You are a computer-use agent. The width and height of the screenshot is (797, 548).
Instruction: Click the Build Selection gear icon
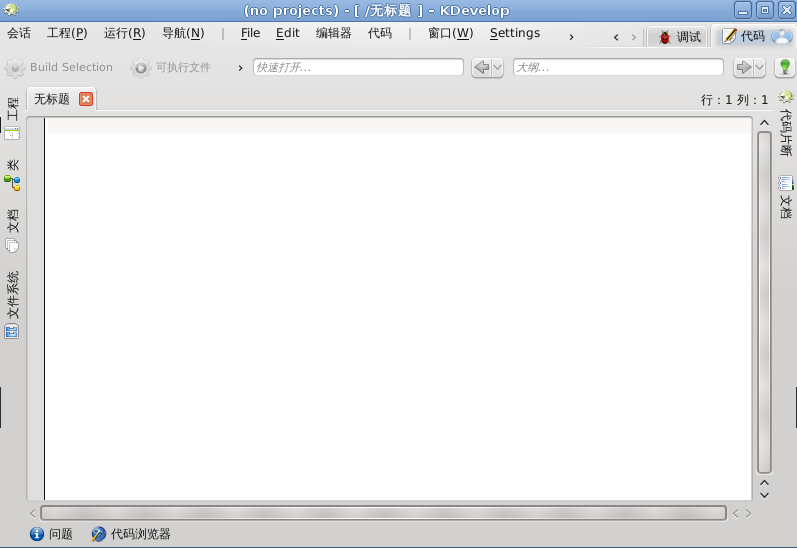(15, 68)
